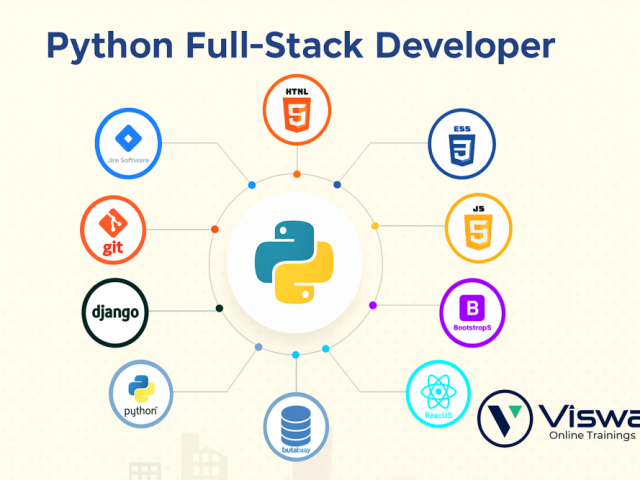
Task: Click the large central Python logo
Action: (294, 262)
